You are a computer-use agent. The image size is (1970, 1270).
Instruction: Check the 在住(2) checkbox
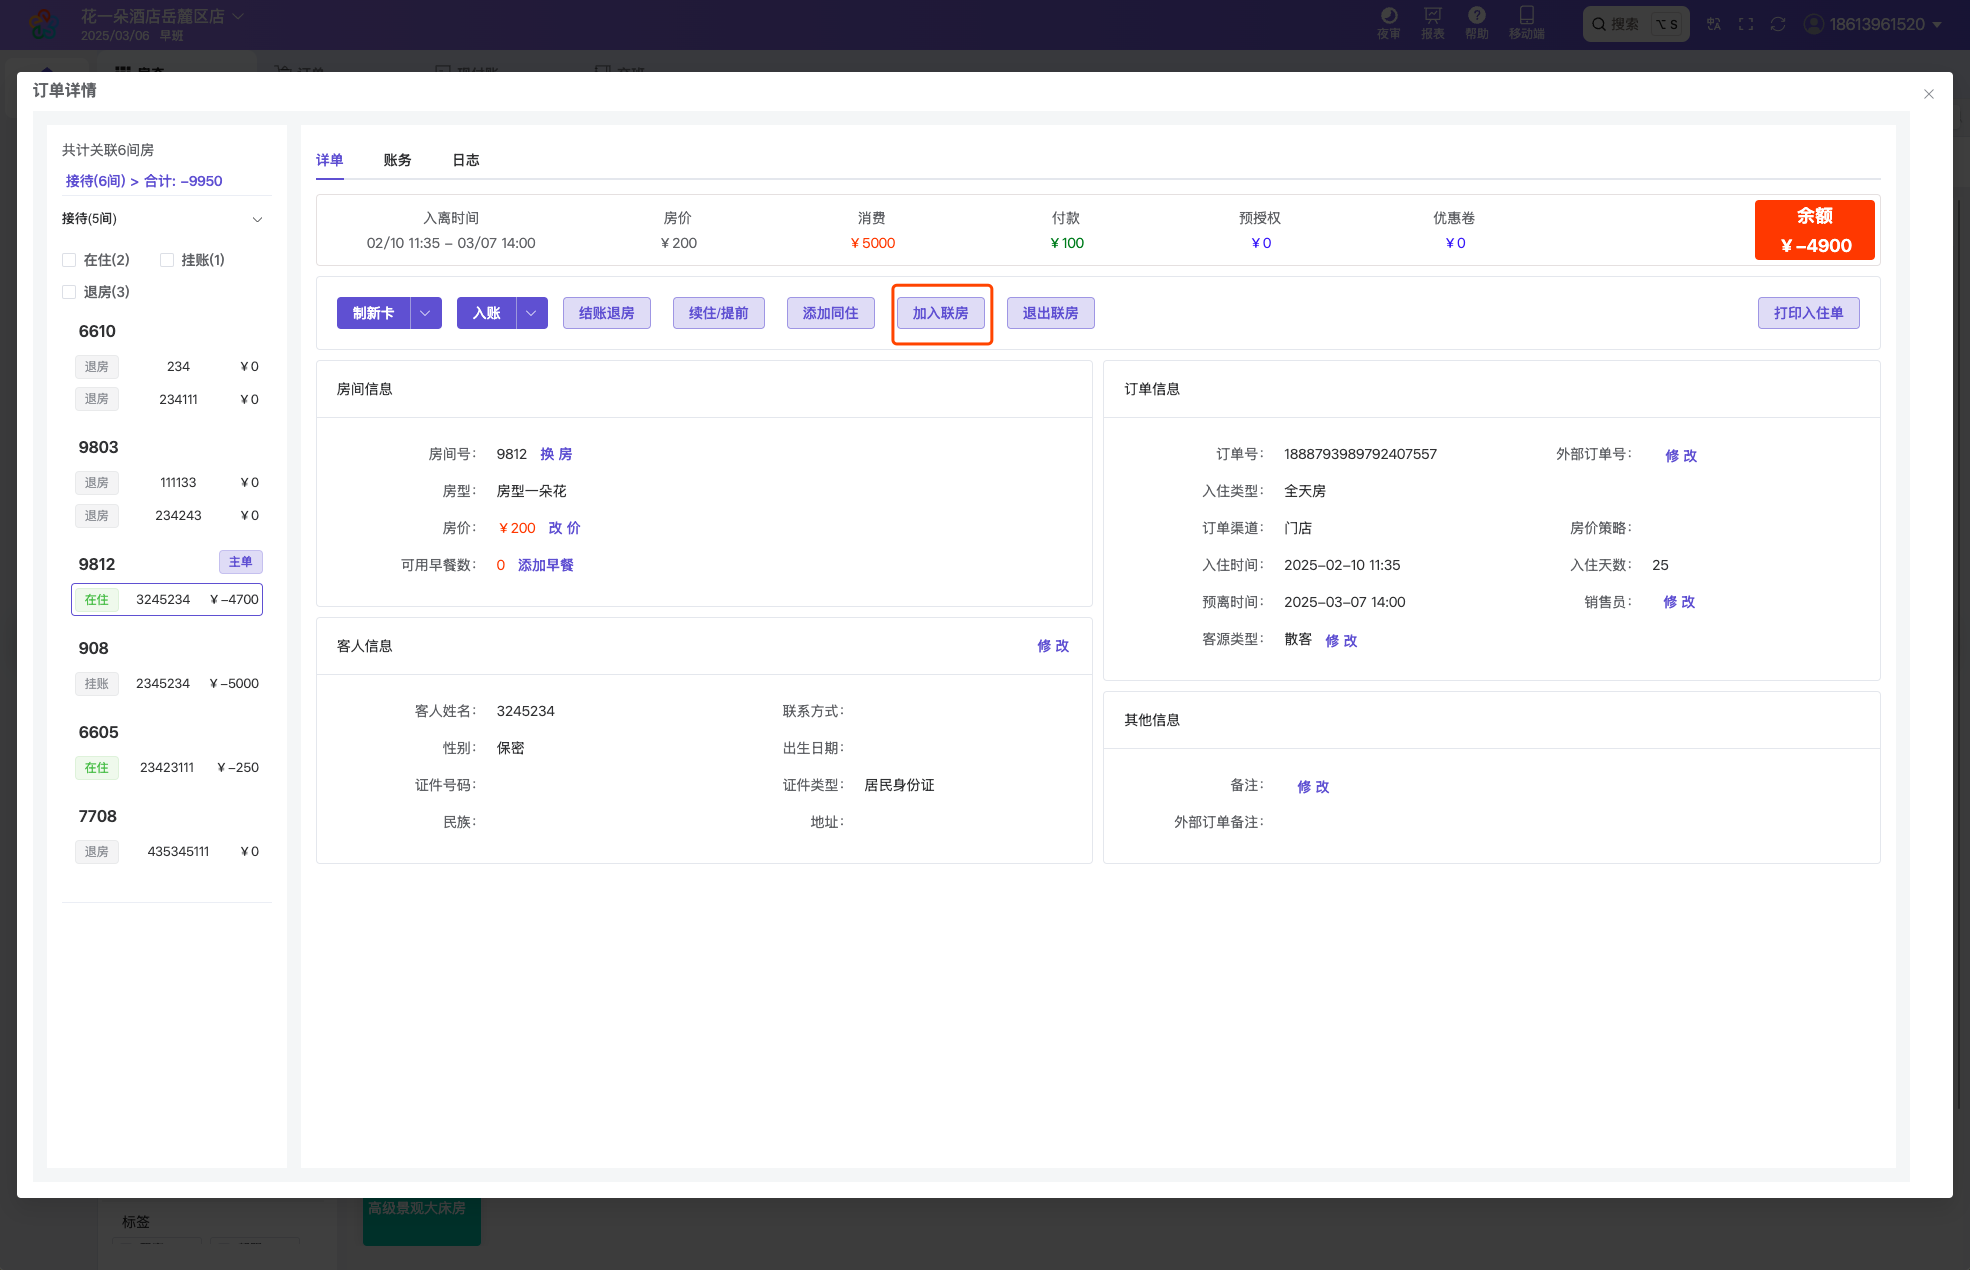click(x=69, y=260)
